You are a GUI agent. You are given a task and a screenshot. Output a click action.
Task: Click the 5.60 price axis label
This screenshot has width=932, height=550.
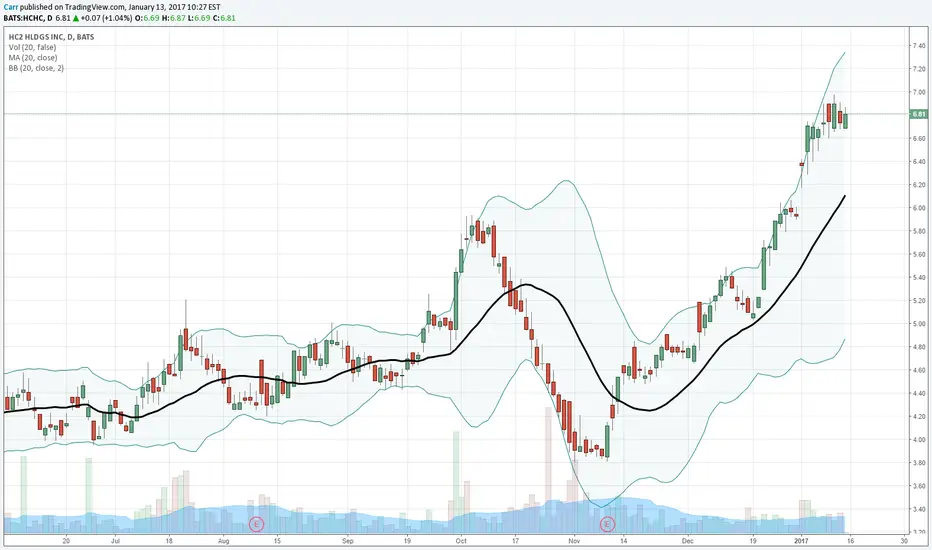click(918, 254)
